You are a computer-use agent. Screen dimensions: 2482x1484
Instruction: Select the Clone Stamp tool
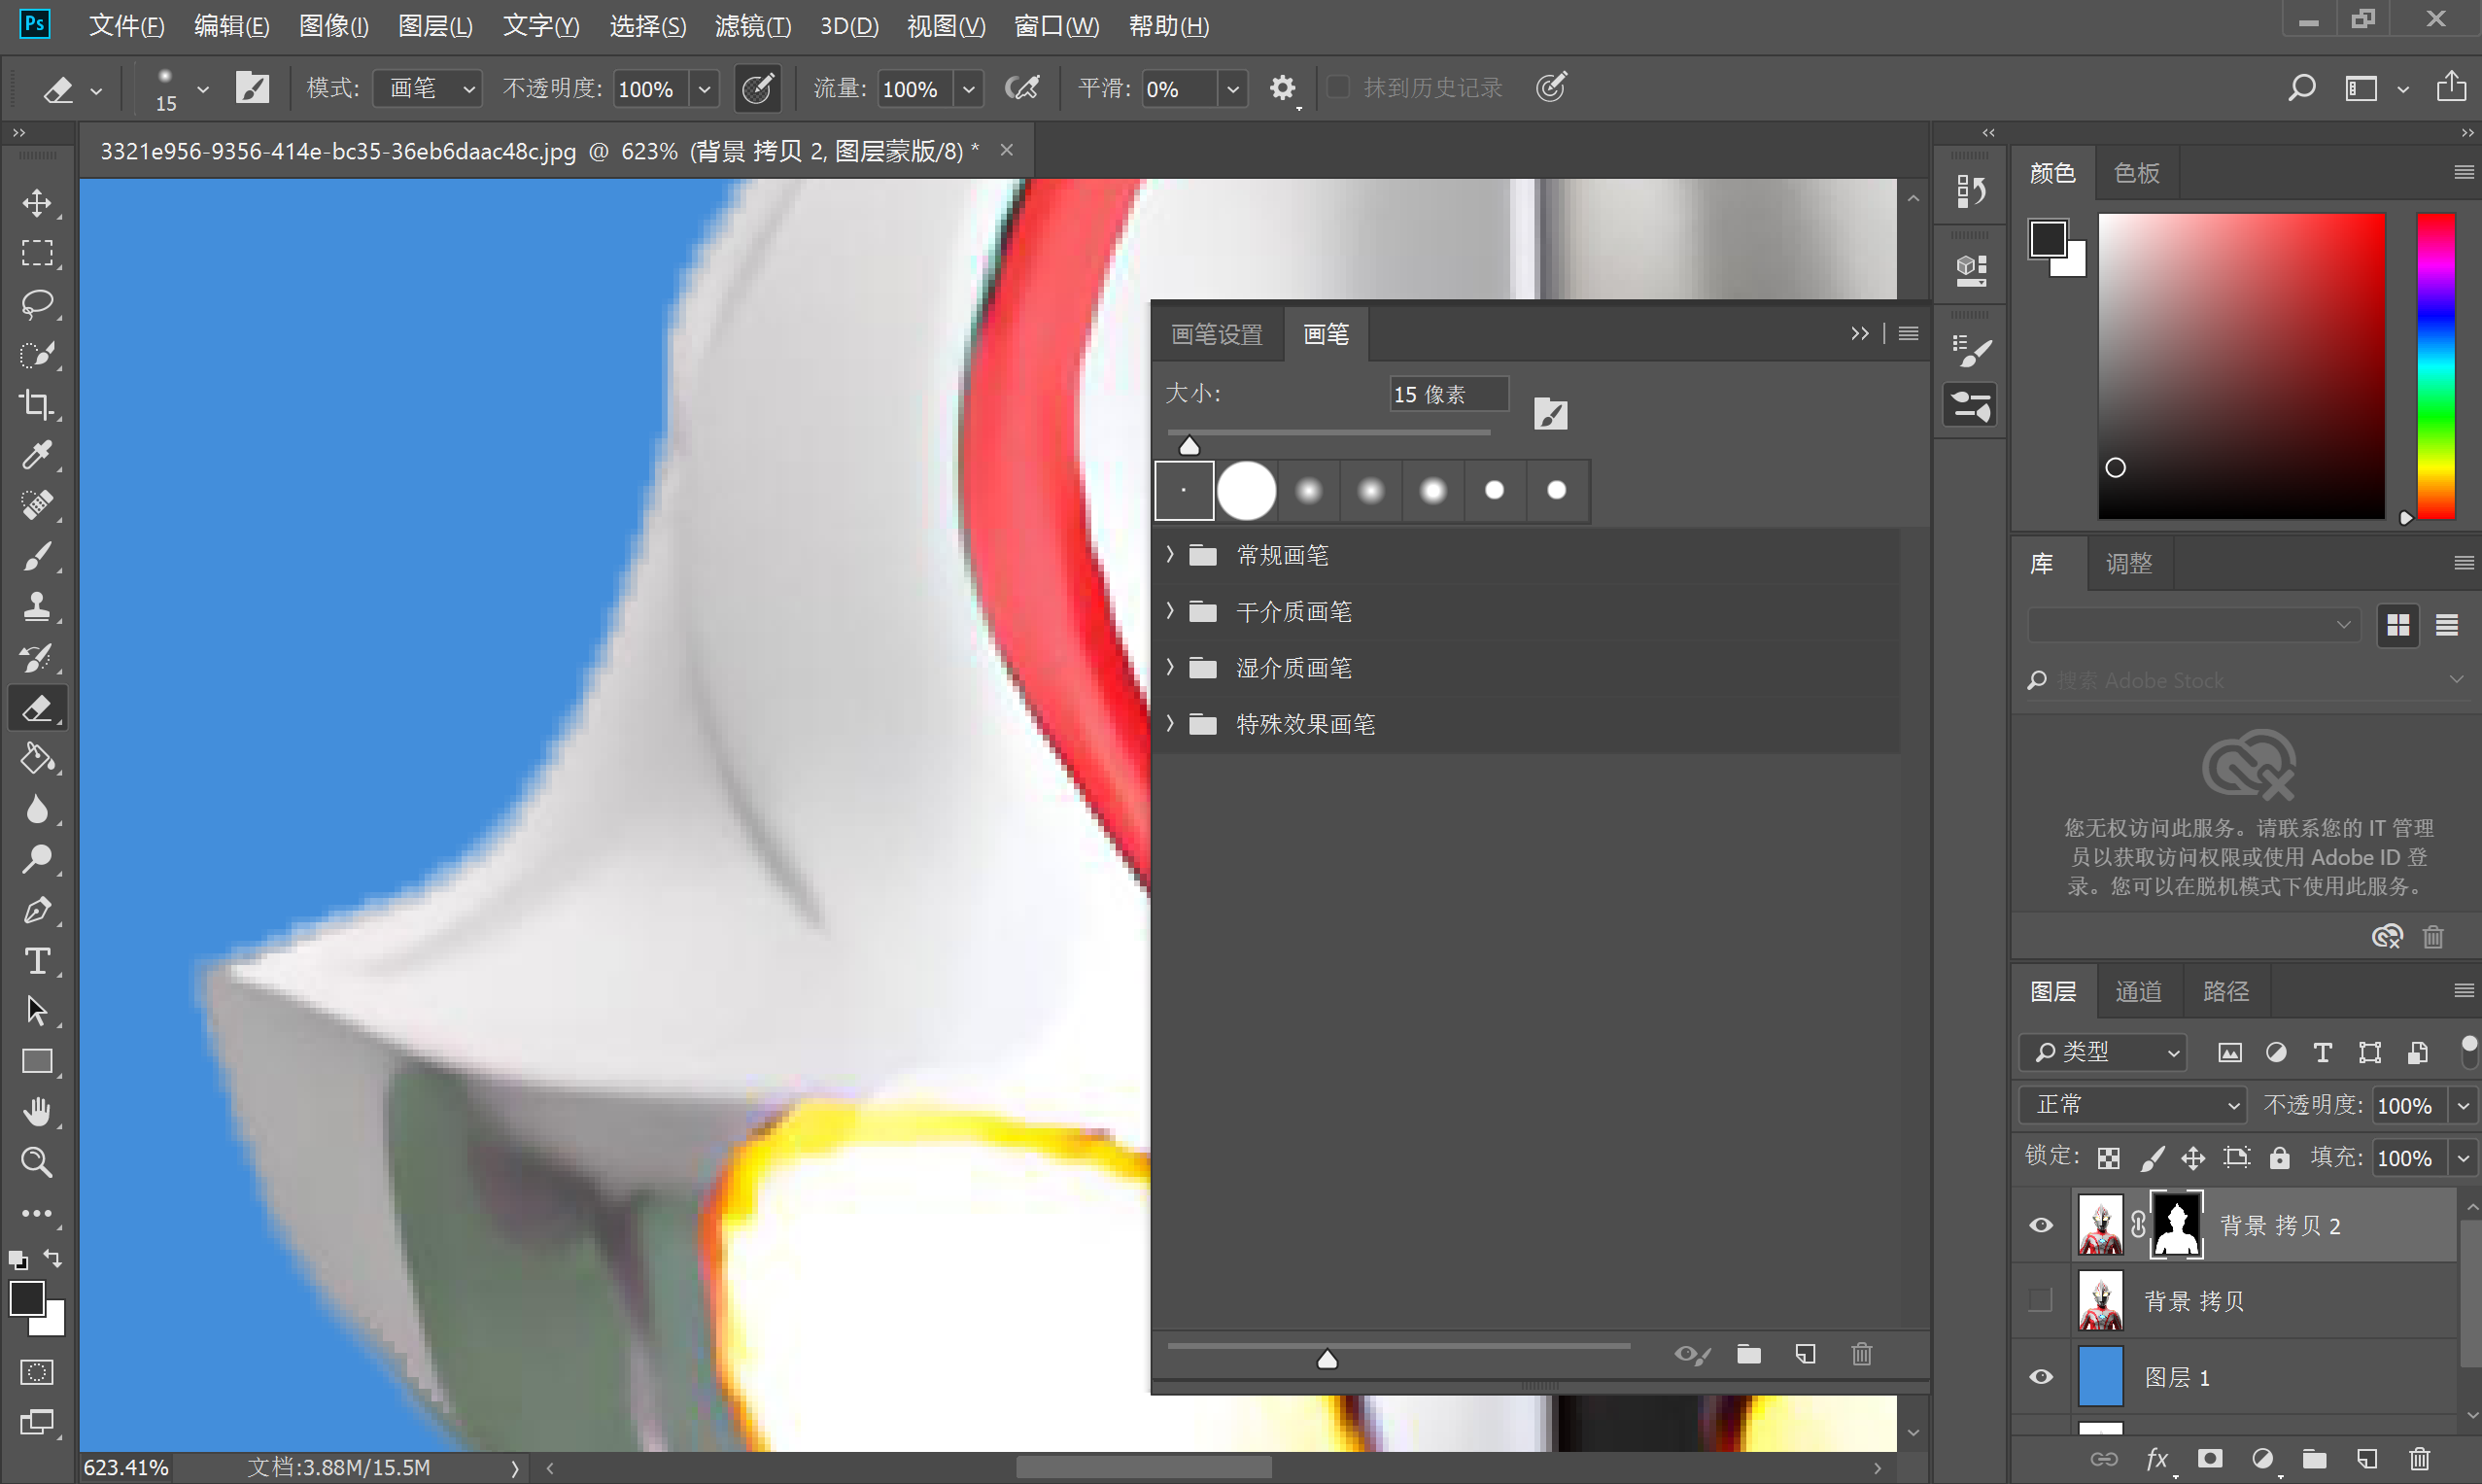click(37, 606)
